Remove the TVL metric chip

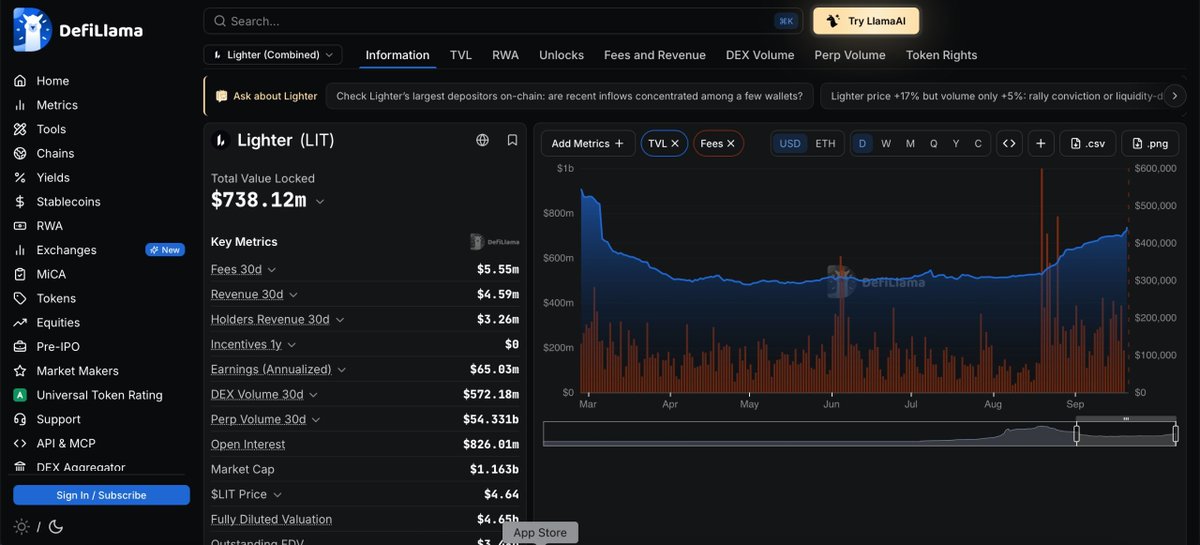(x=675, y=144)
